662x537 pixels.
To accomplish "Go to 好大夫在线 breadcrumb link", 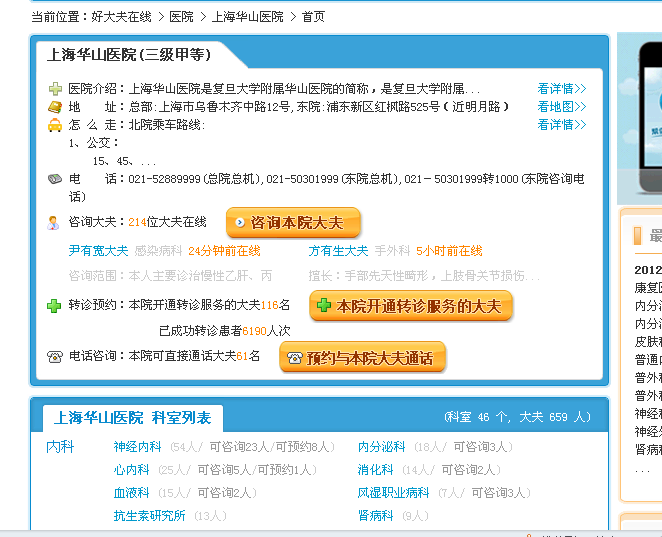I will pyautogui.click(x=121, y=17).
